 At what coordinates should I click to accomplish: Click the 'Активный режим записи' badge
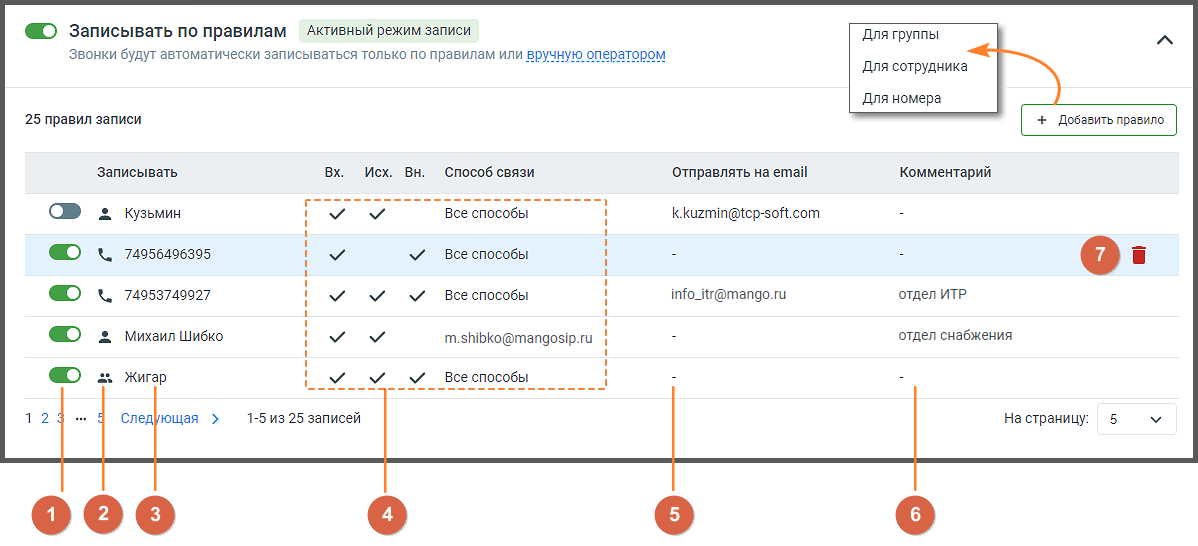tap(389, 31)
